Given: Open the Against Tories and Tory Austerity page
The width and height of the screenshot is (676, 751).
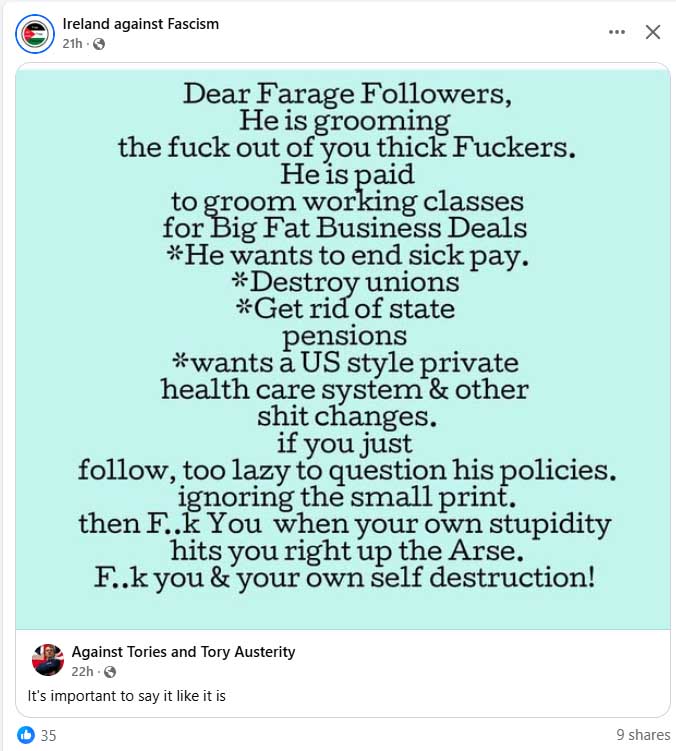Looking at the screenshot, I should click(183, 651).
